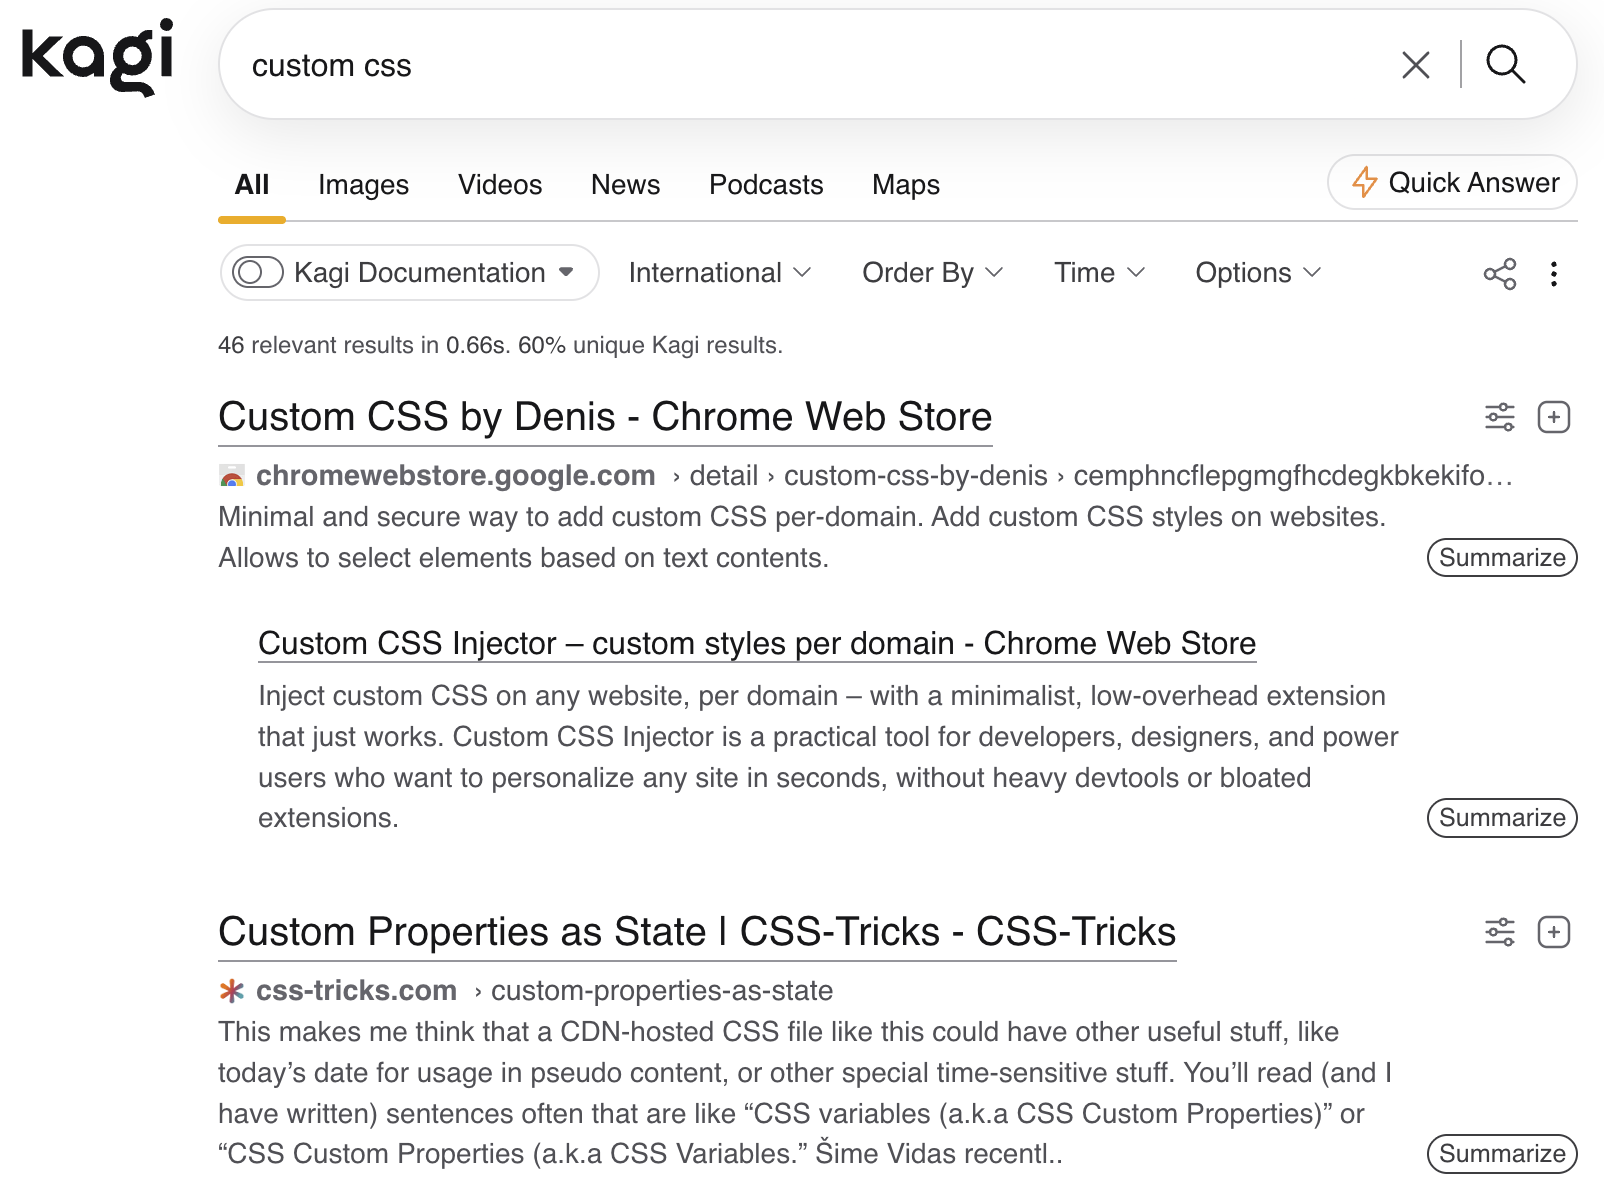The height and width of the screenshot is (1192, 1604).
Task: Click the 'custom-css-by-denis' breadcrumb text
Action: coord(915,476)
